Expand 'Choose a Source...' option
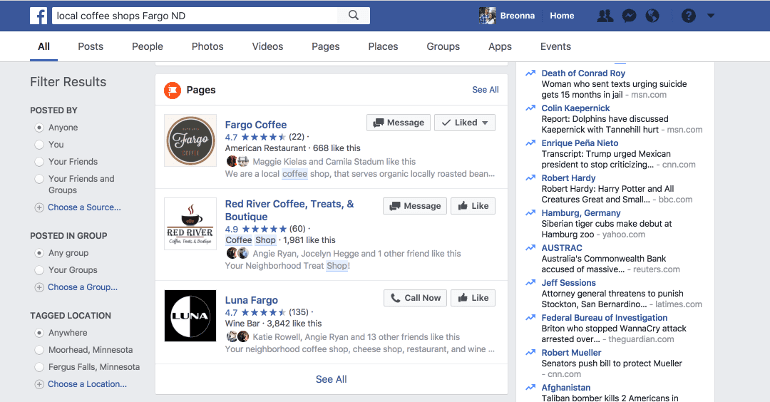The image size is (770, 402). coord(84,207)
